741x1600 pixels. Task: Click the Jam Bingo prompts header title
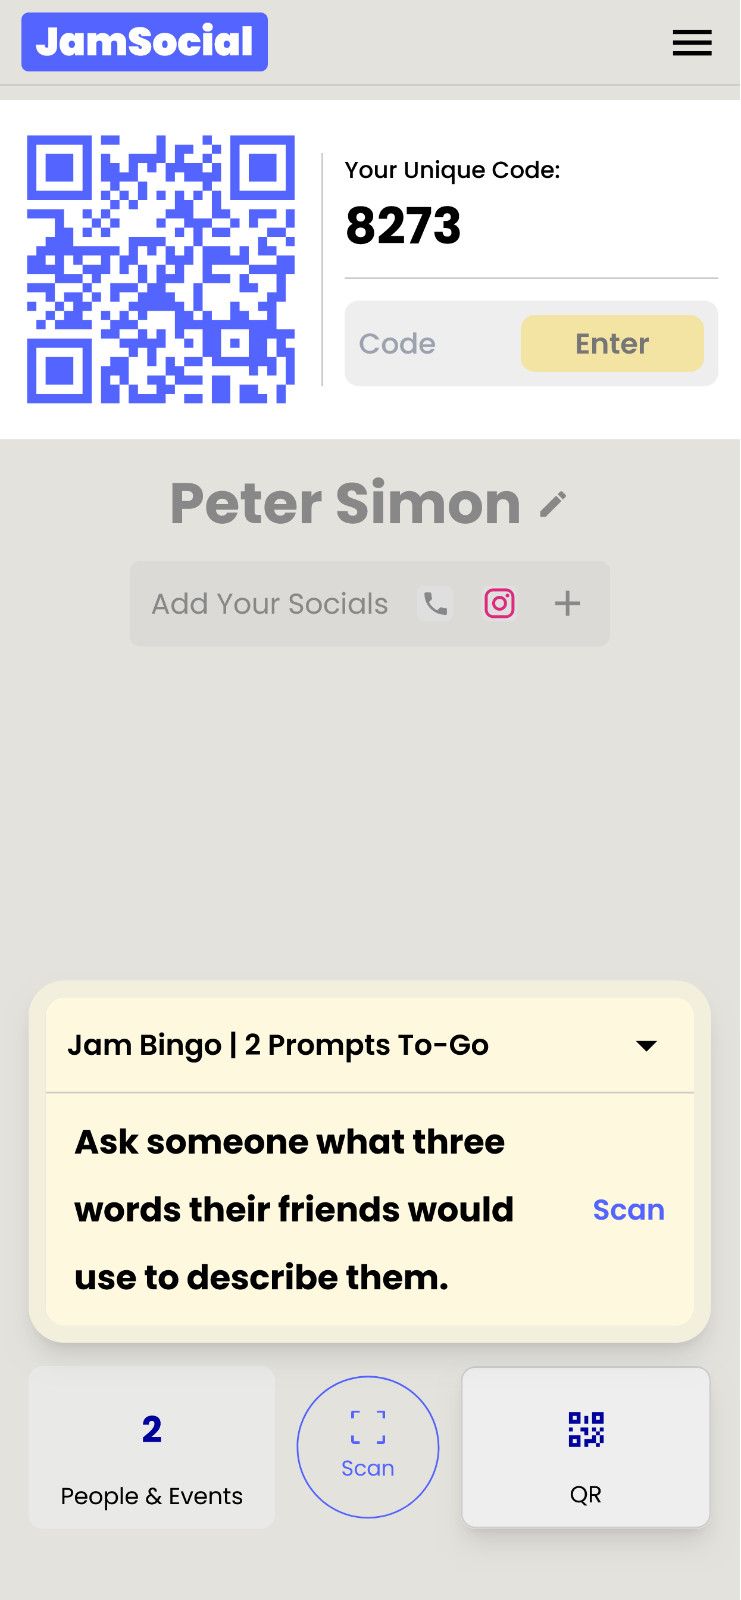coord(278,1045)
